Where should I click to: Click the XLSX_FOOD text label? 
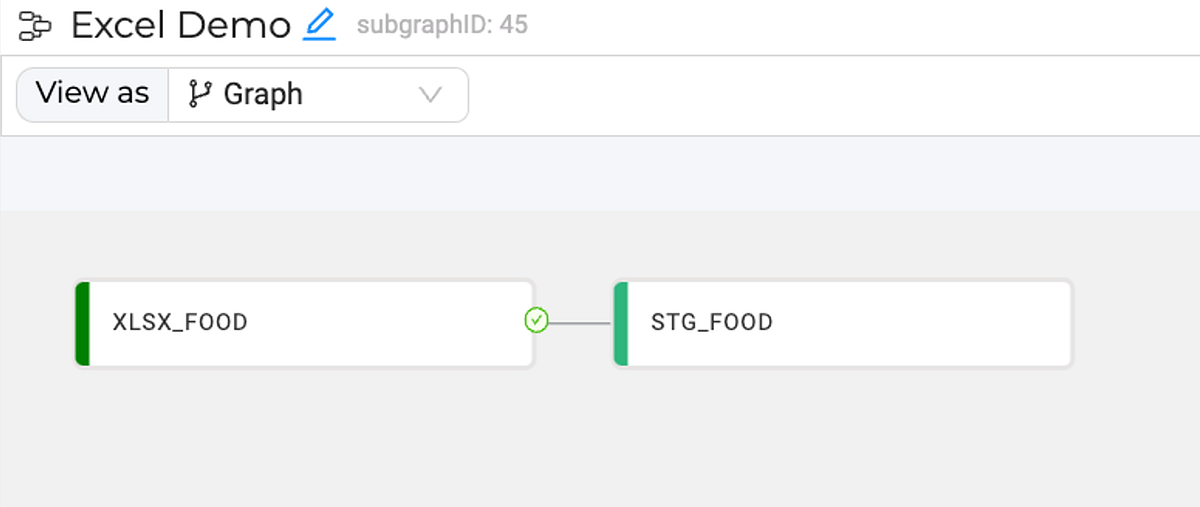click(180, 323)
